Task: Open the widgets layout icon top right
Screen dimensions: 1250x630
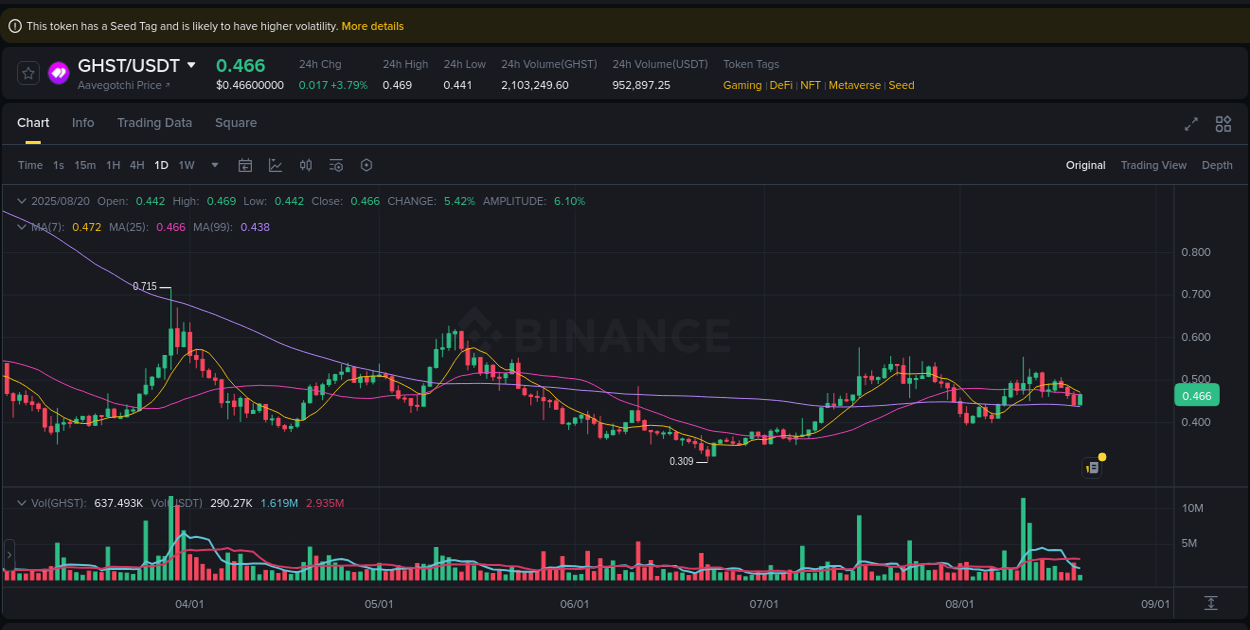Action: (x=1223, y=124)
